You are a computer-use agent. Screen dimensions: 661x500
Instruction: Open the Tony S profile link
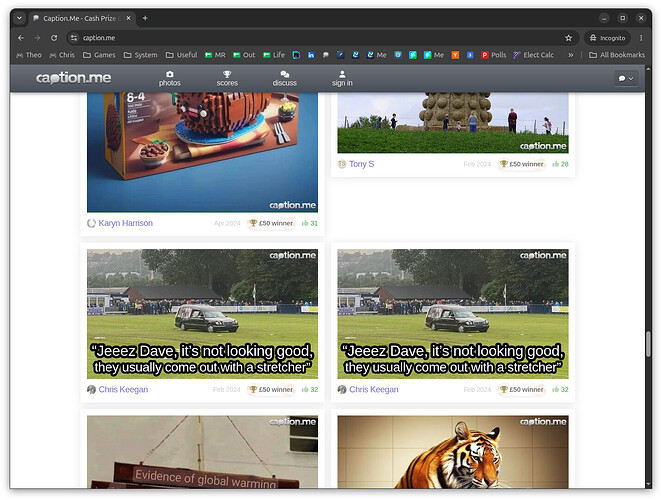click(x=361, y=164)
